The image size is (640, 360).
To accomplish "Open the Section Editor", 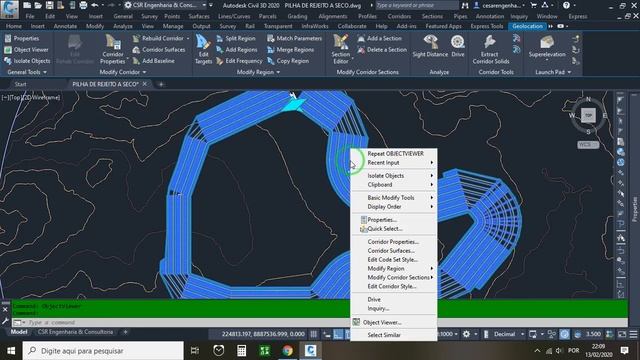I will pos(341,50).
